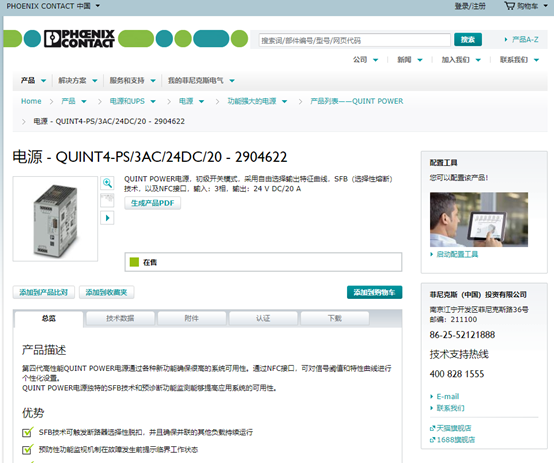Click 登录/注册 login link
The width and height of the screenshot is (554, 463).
pyautogui.click(x=470, y=6)
